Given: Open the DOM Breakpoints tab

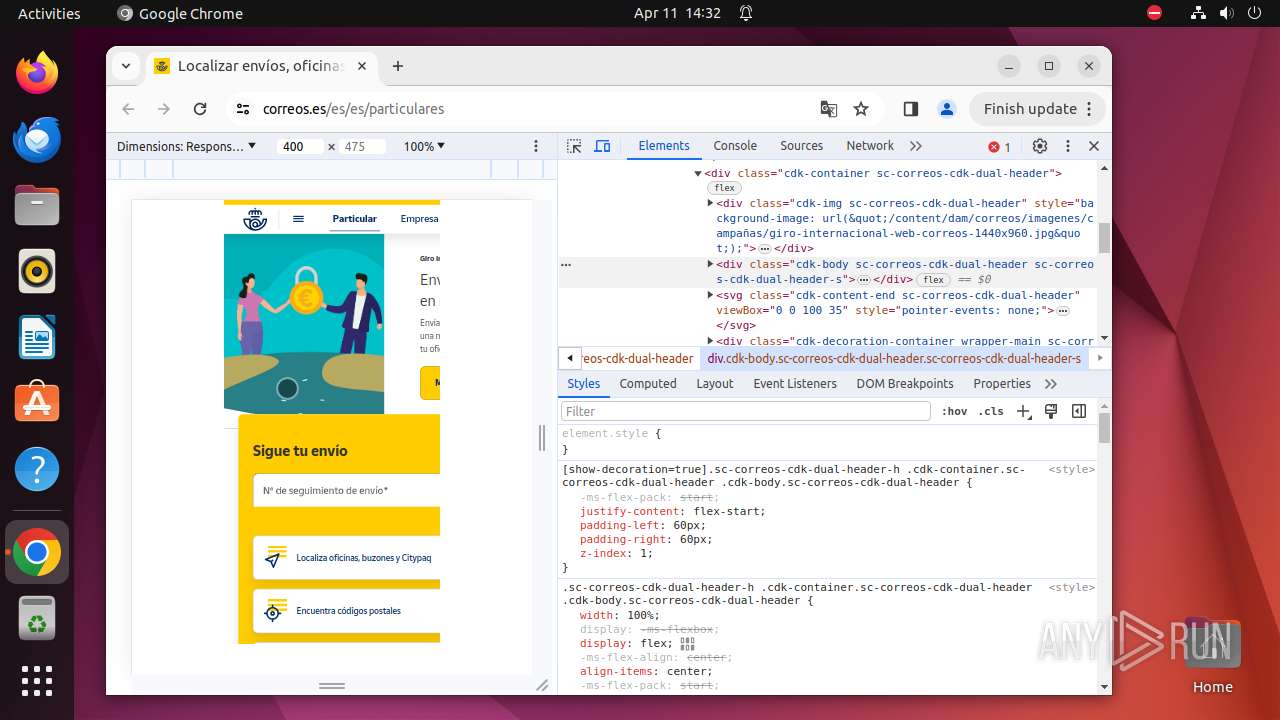Looking at the screenshot, I should pyautogui.click(x=905, y=384).
